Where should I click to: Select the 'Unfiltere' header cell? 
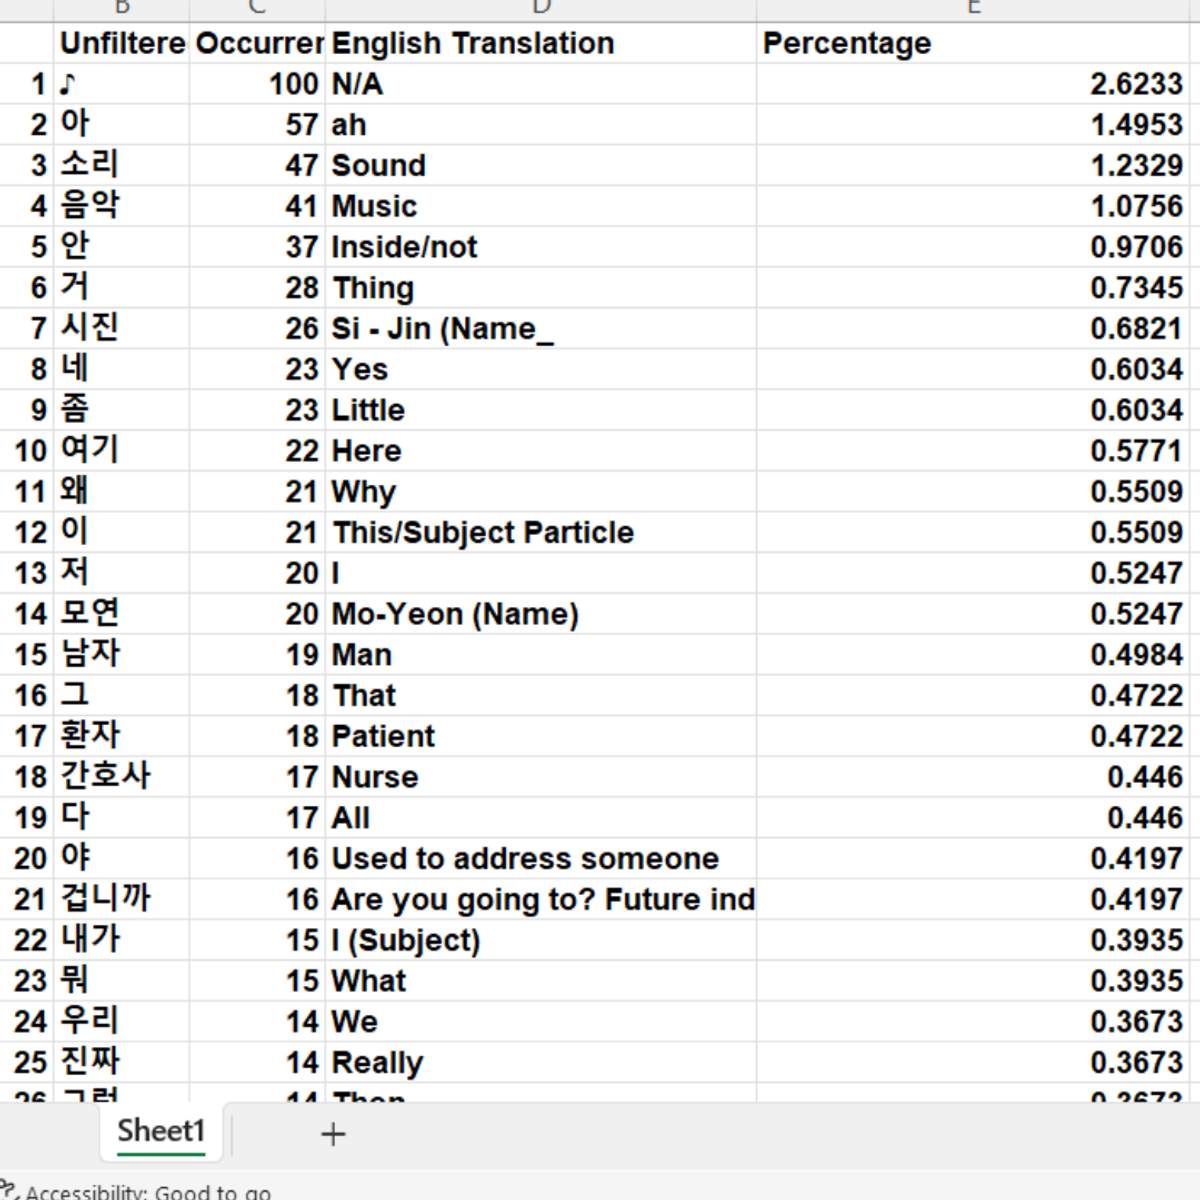[122, 43]
